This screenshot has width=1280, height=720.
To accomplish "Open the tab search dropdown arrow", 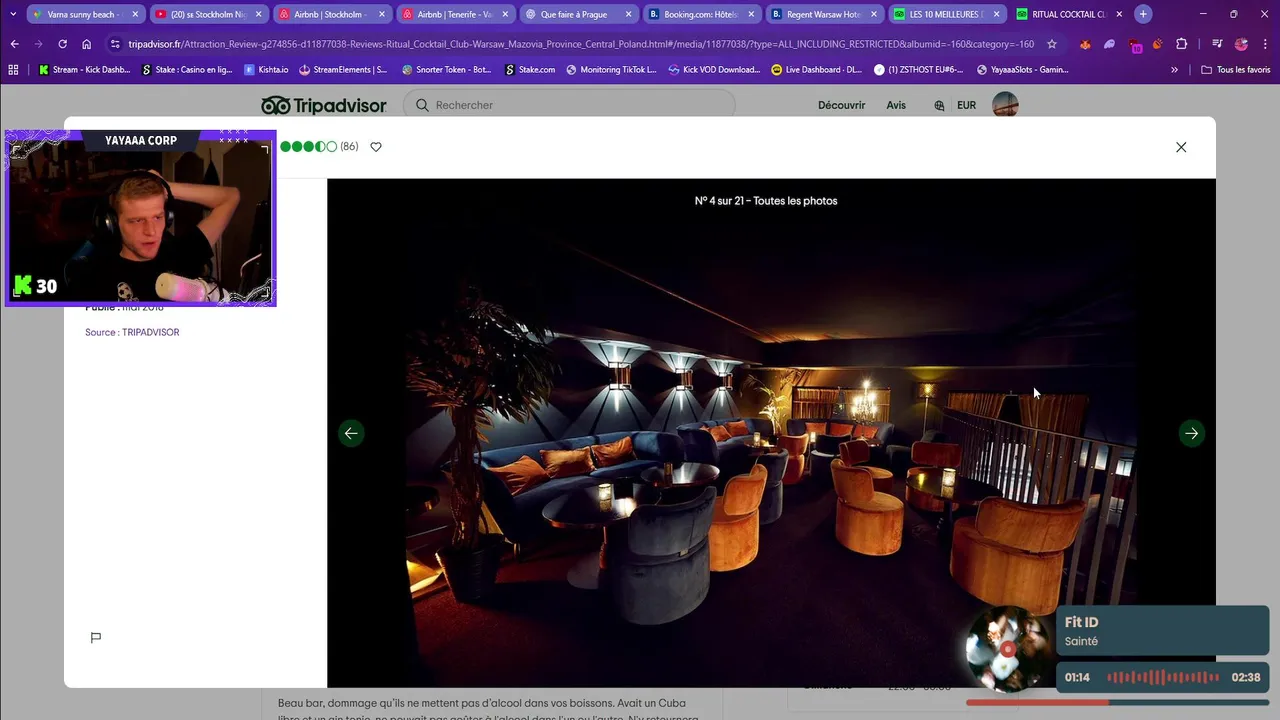I will 13,14.
